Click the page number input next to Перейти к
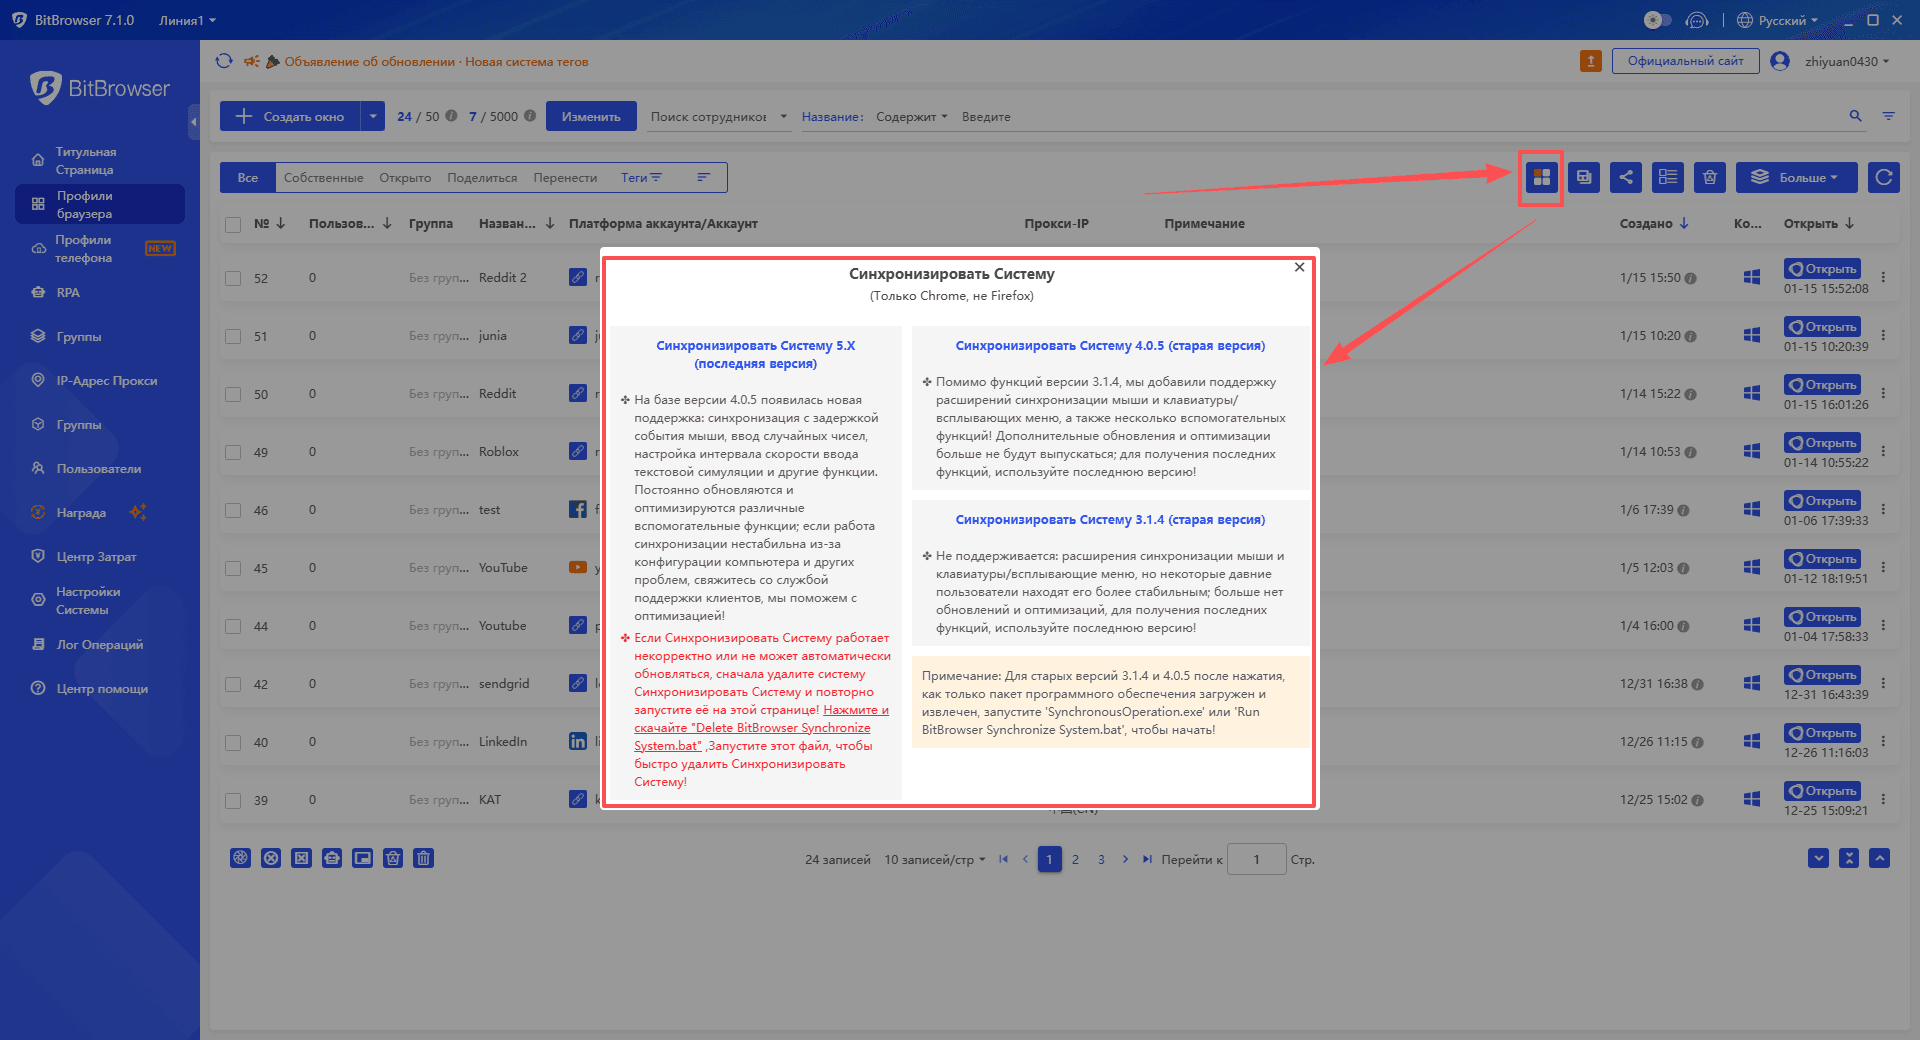 point(1256,859)
